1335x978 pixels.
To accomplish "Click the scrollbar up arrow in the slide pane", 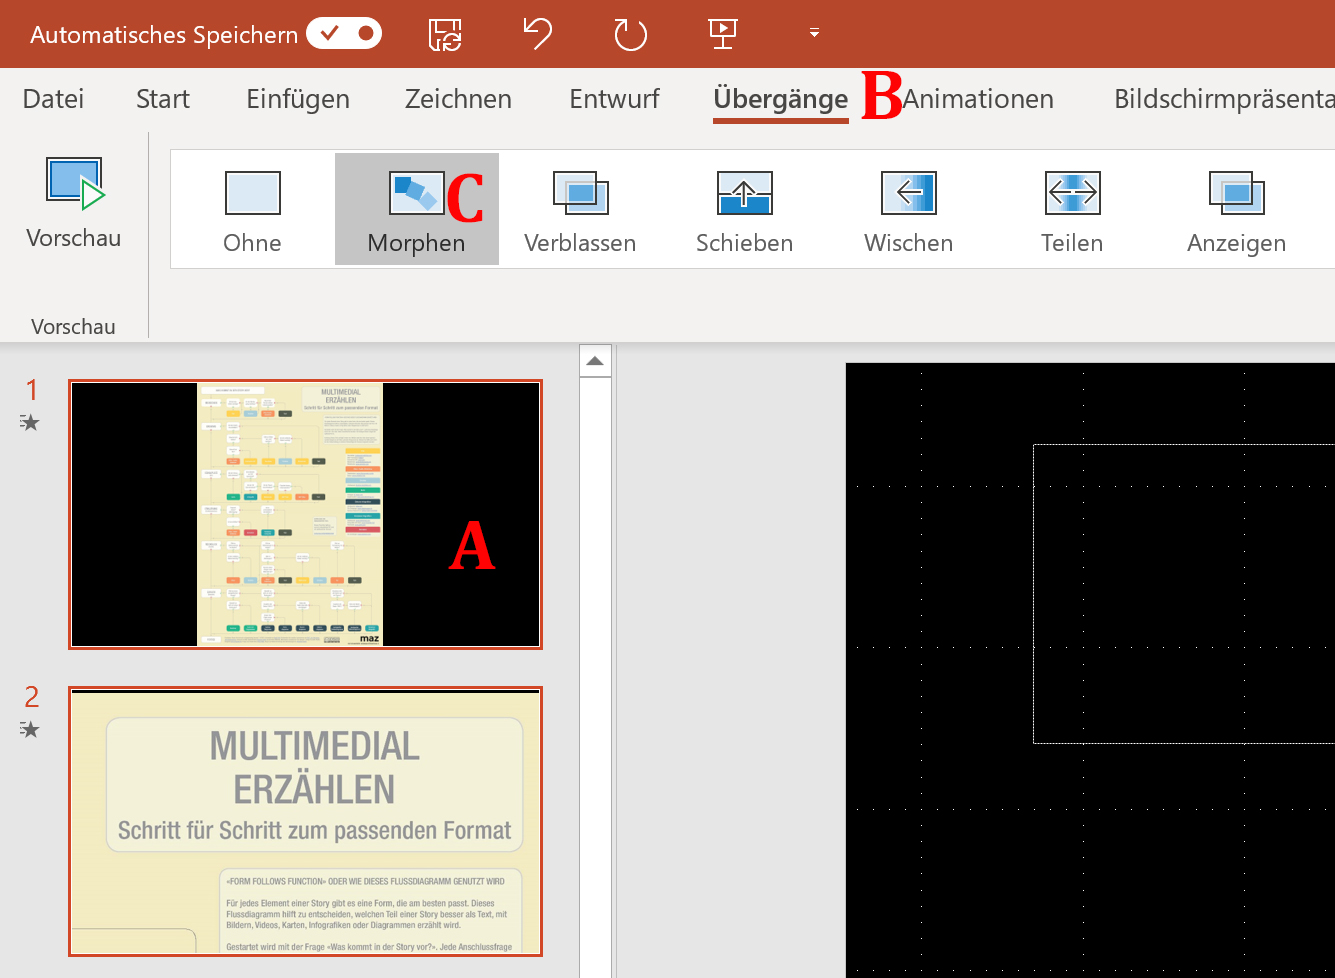I will 594,361.
